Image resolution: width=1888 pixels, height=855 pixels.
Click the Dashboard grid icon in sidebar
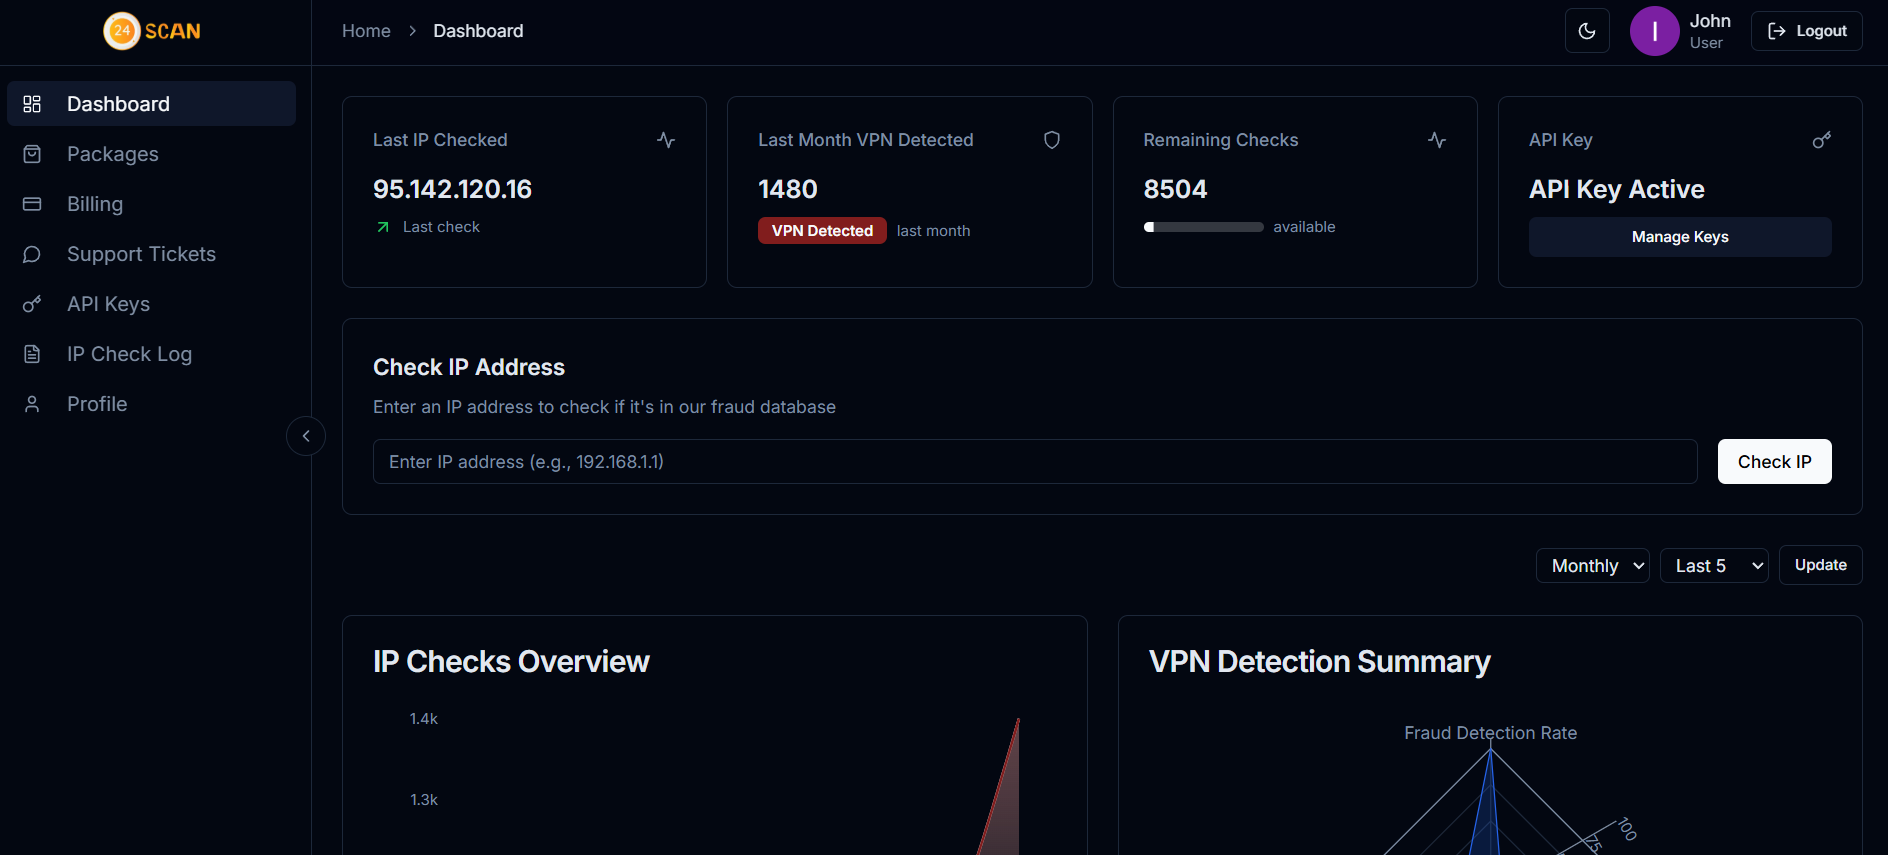click(32, 104)
